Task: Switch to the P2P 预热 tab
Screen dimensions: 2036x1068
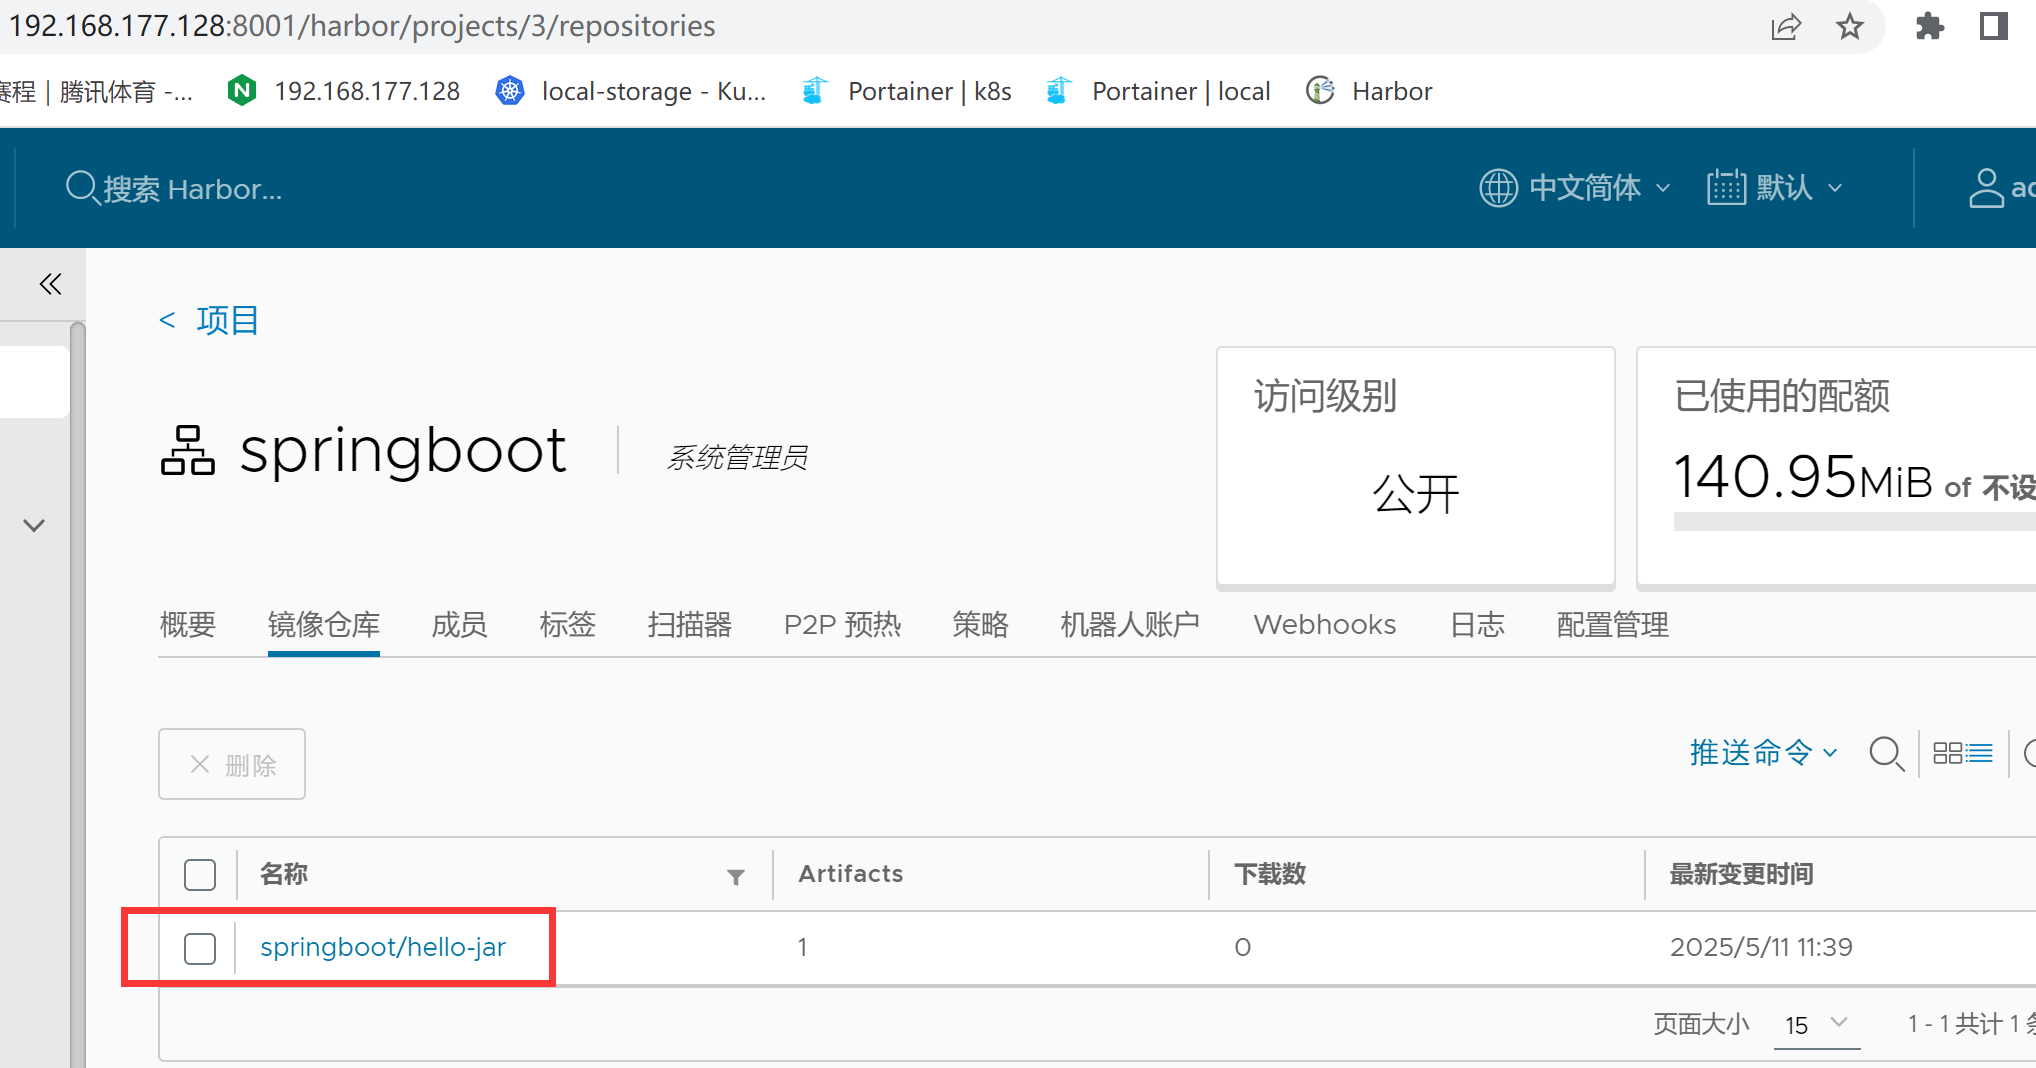Action: 843,625
